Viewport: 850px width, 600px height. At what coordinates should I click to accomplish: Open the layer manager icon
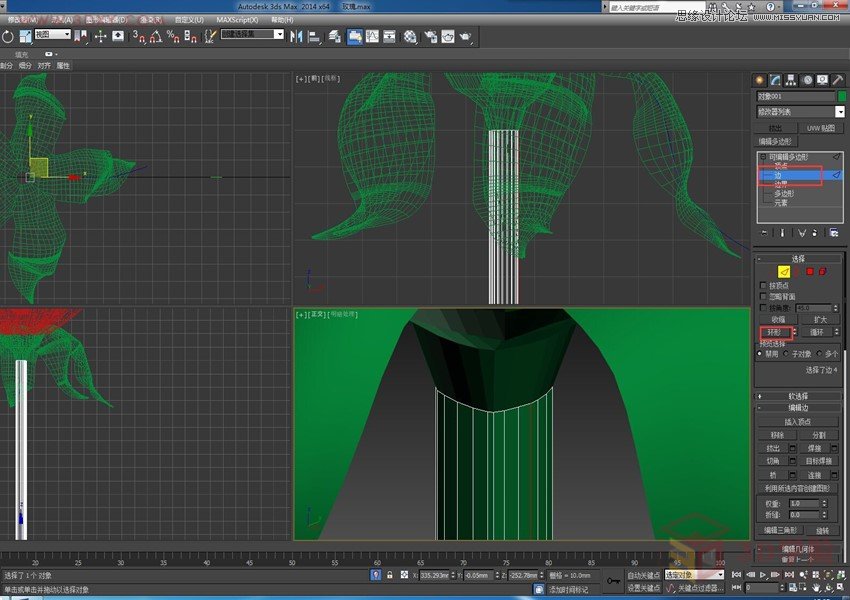(335, 36)
